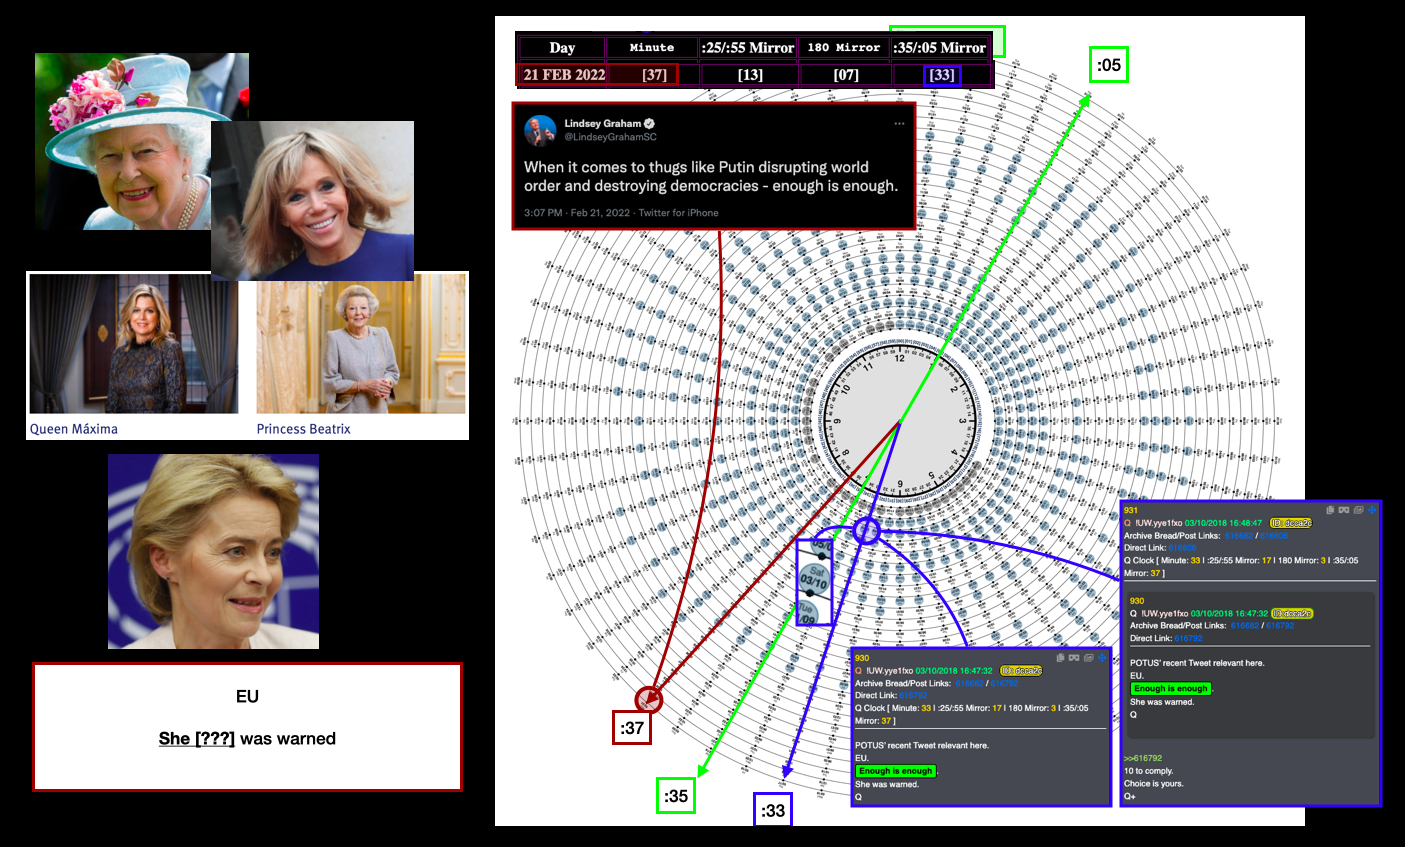Click the photo above the Queen Máxima caption
The height and width of the screenshot is (847, 1405).
(134, 345)
